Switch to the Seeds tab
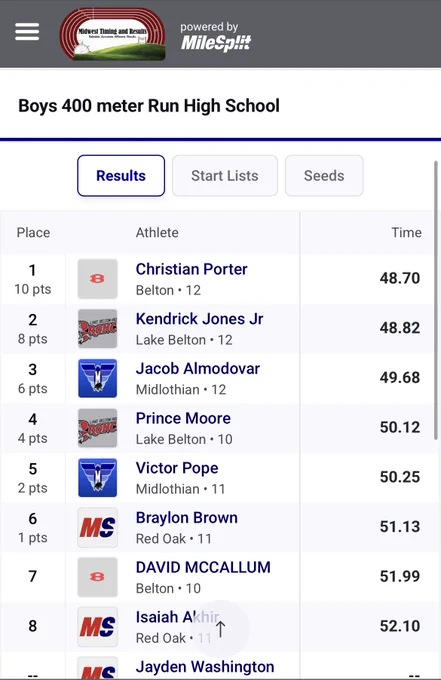441x680 pixels. pos(324,176)
